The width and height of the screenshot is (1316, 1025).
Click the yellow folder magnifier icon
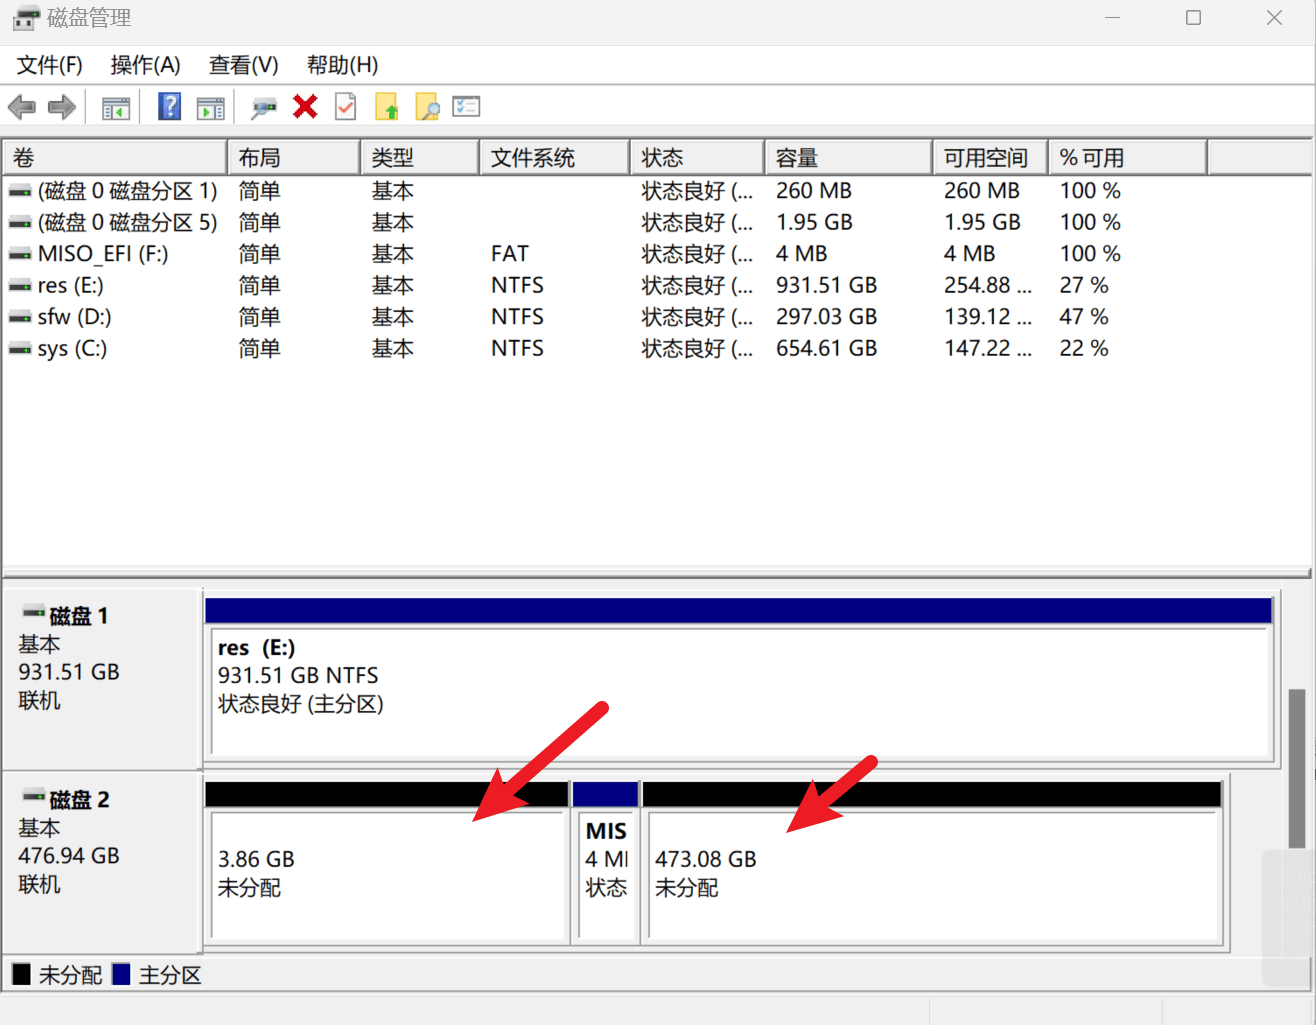click(427, 107)
